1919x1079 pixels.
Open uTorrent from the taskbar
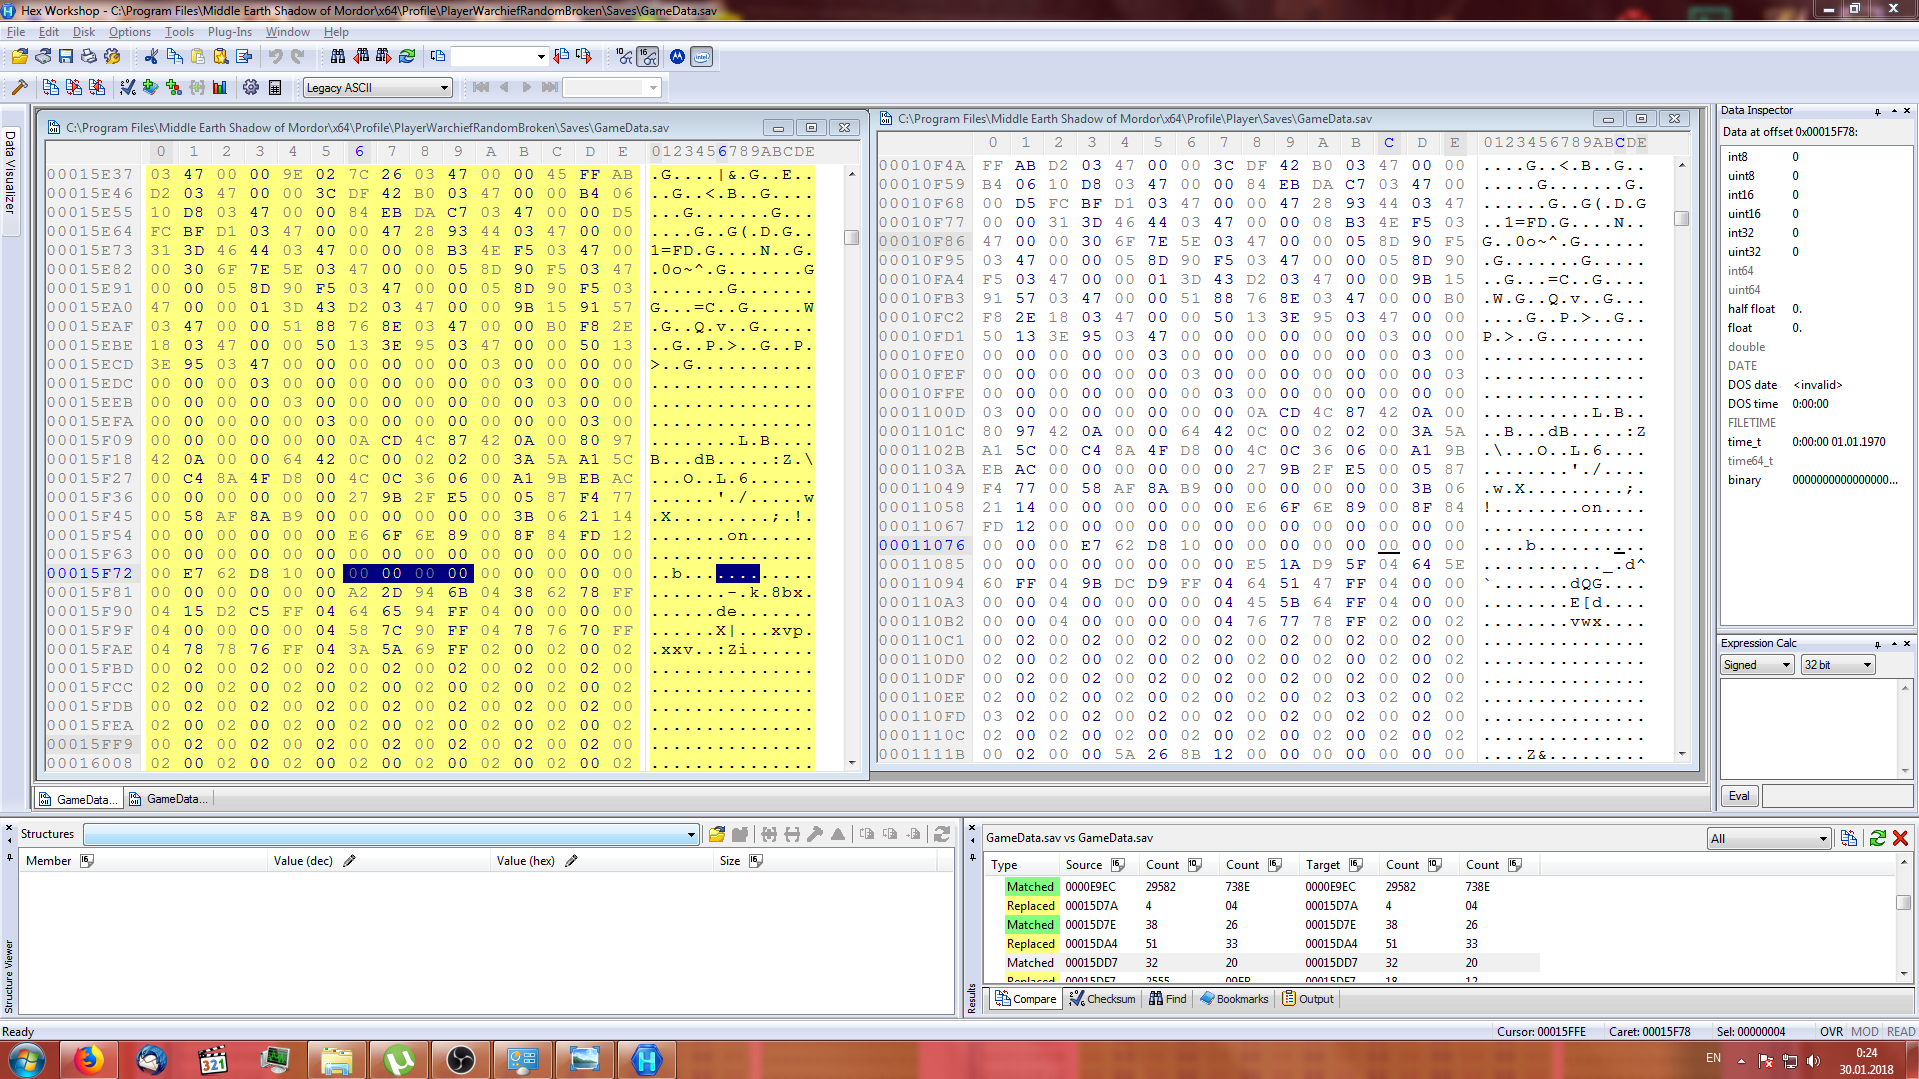pyautogui.click(x=399, y=1060)
